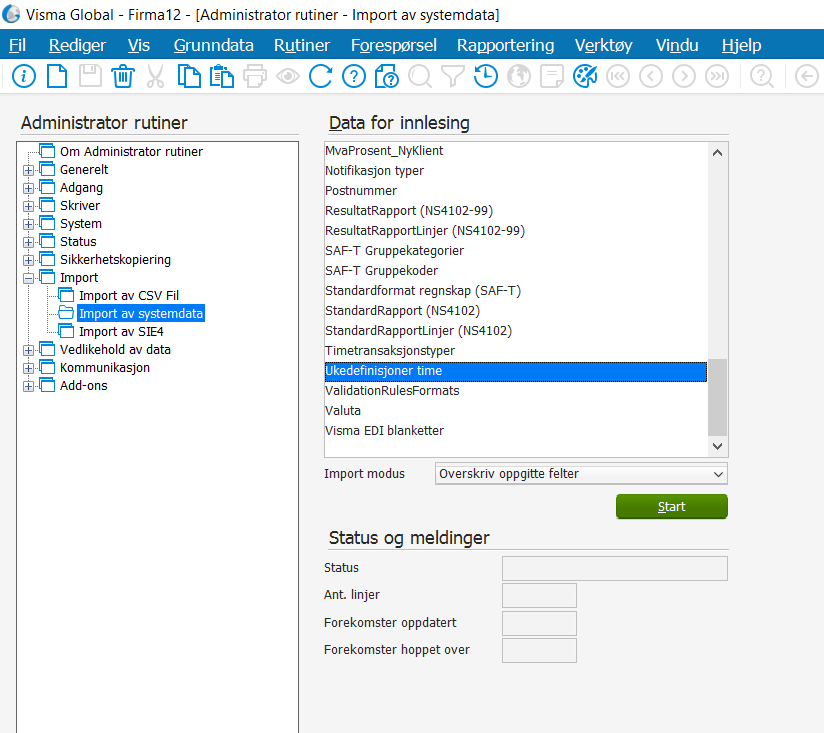This screenshot has height=733, width=824.
Task: Click the data list scroll up arrow
Action: 717,153
